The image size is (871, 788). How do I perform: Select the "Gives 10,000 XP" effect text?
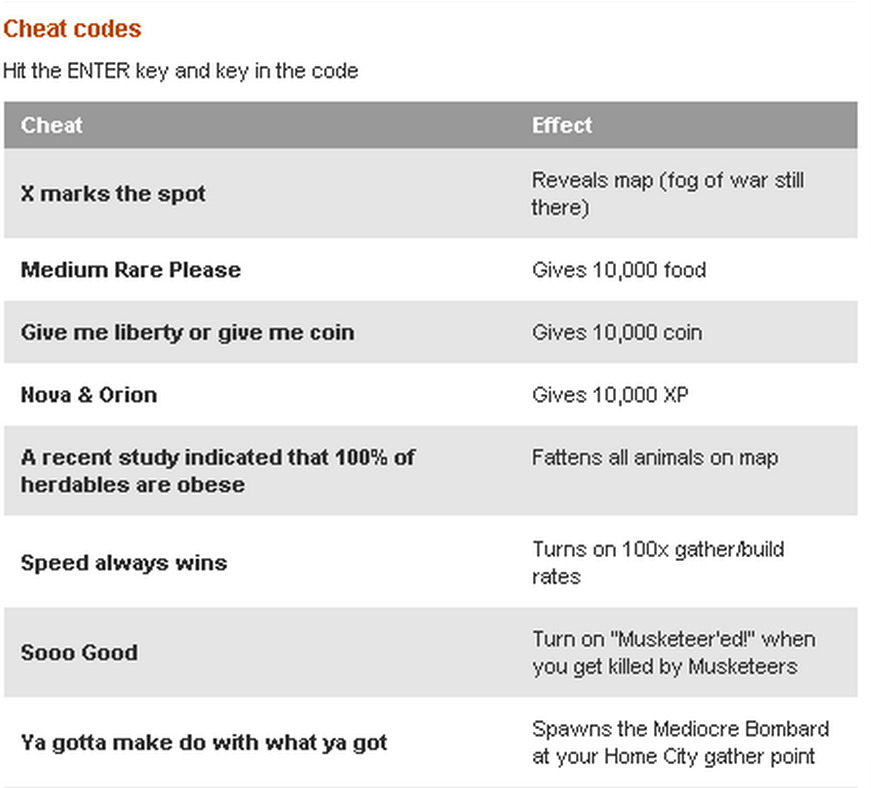610,394
